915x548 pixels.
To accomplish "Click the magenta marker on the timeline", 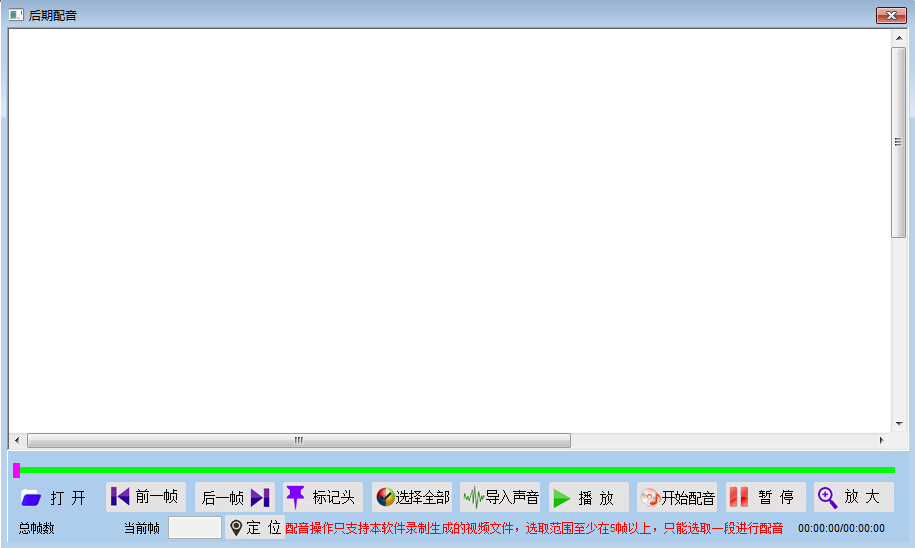I will [16, 470].
